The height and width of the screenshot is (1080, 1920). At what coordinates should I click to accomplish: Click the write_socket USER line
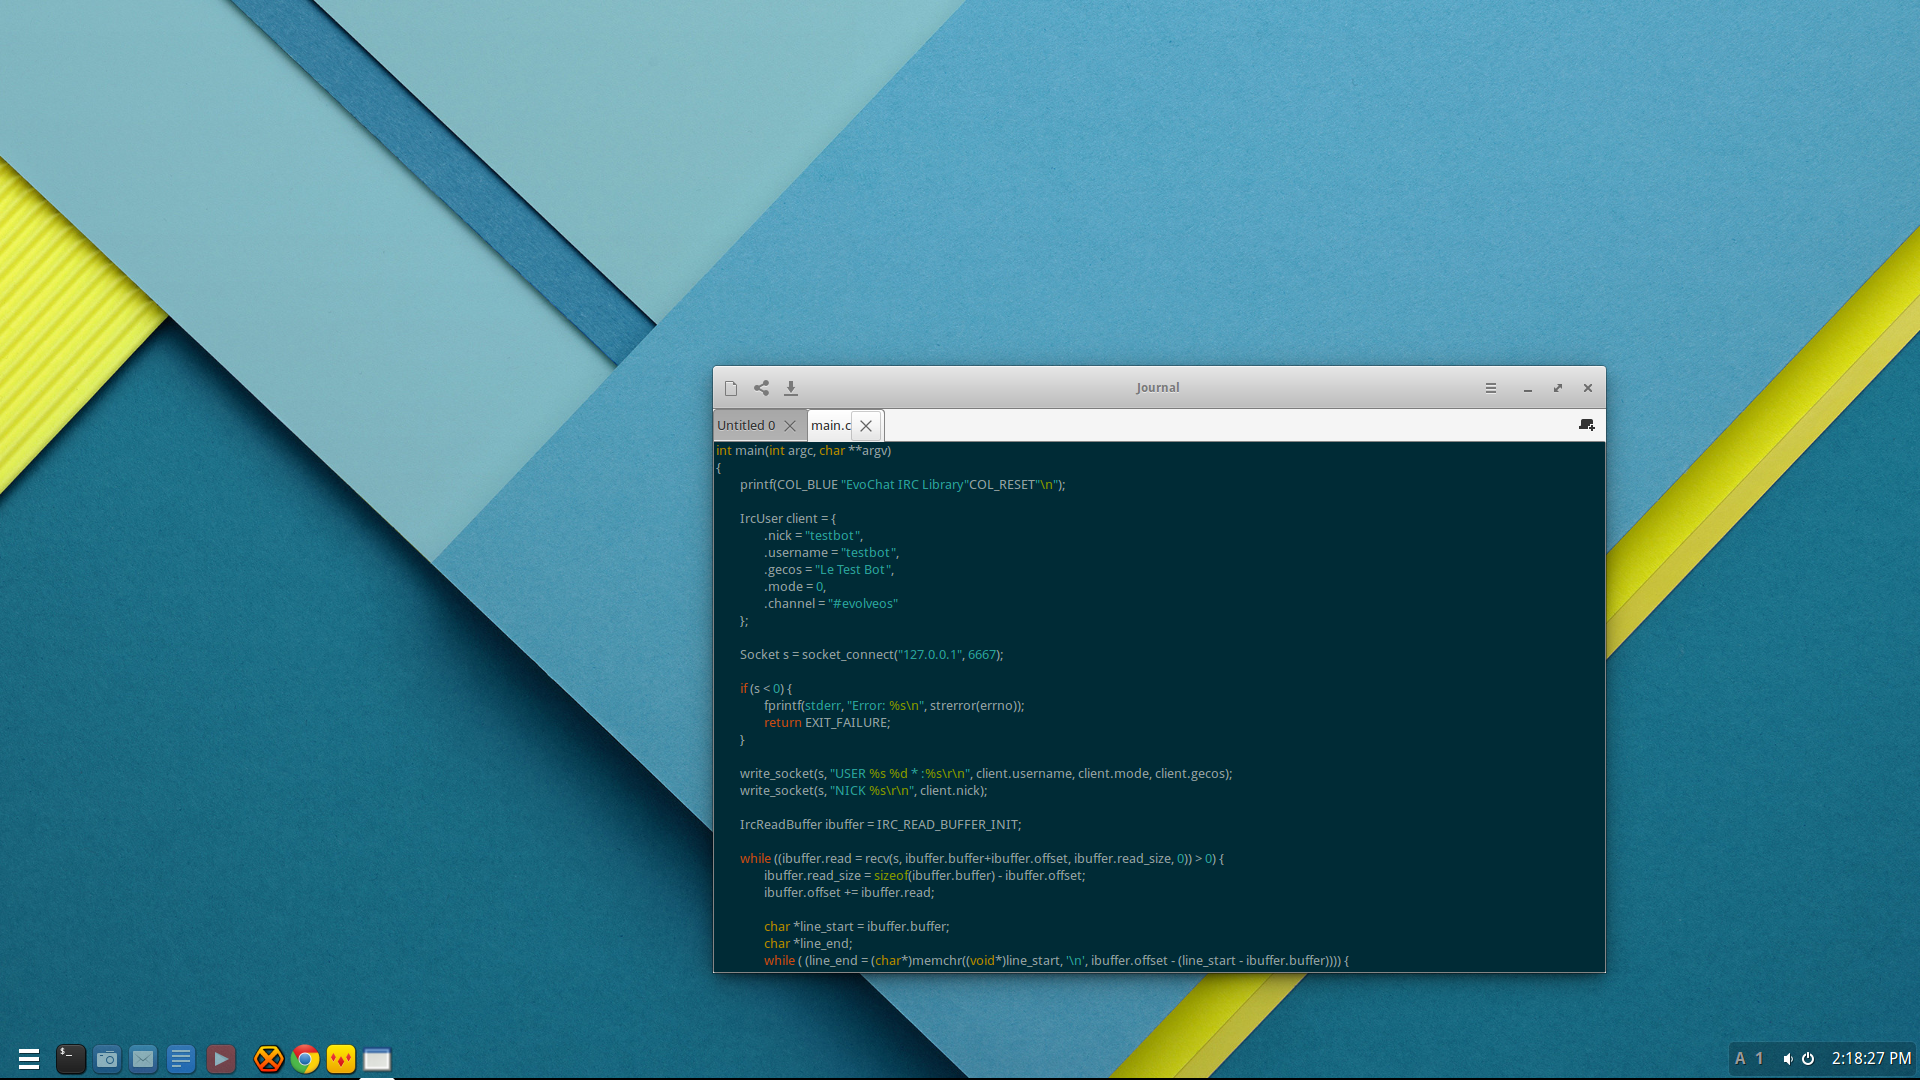pyautogui.click(x=986, y=774)
